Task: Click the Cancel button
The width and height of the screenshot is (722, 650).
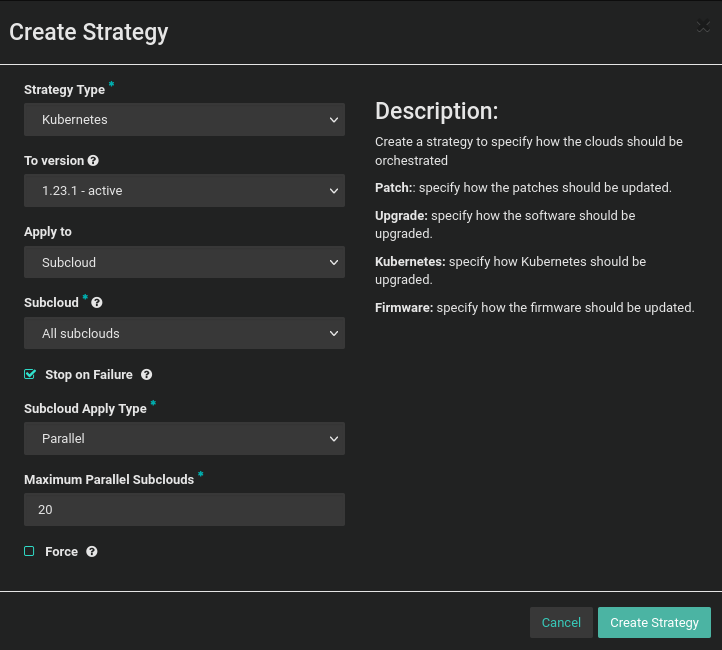Action: tap(561, 622)
